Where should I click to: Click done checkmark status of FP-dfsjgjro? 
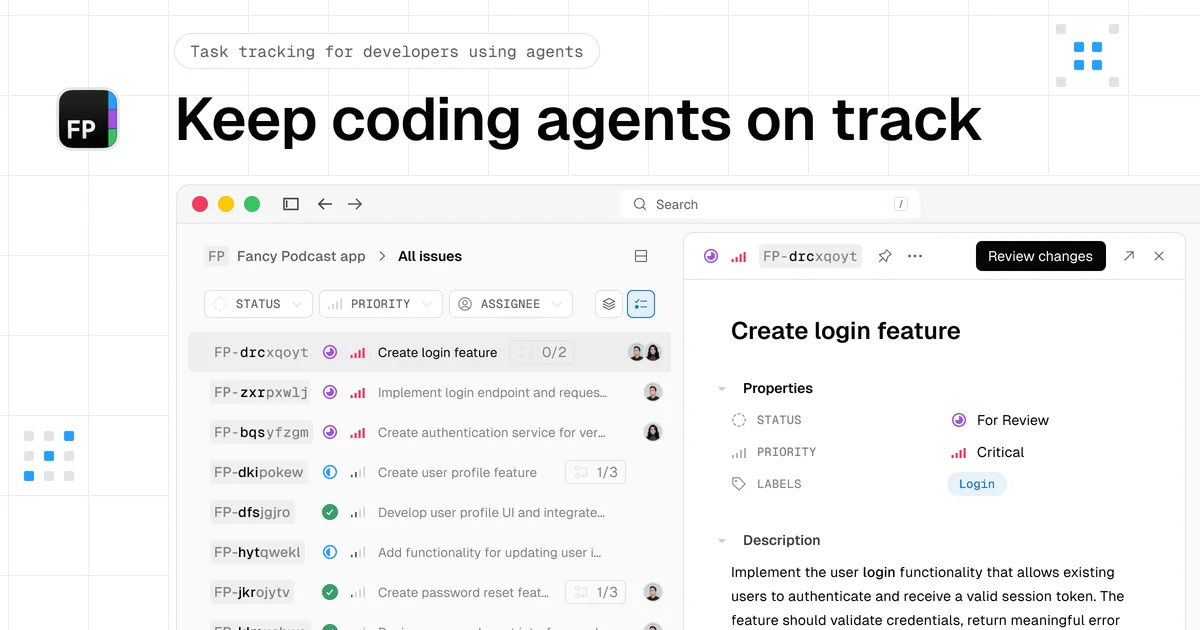[330, 513]
